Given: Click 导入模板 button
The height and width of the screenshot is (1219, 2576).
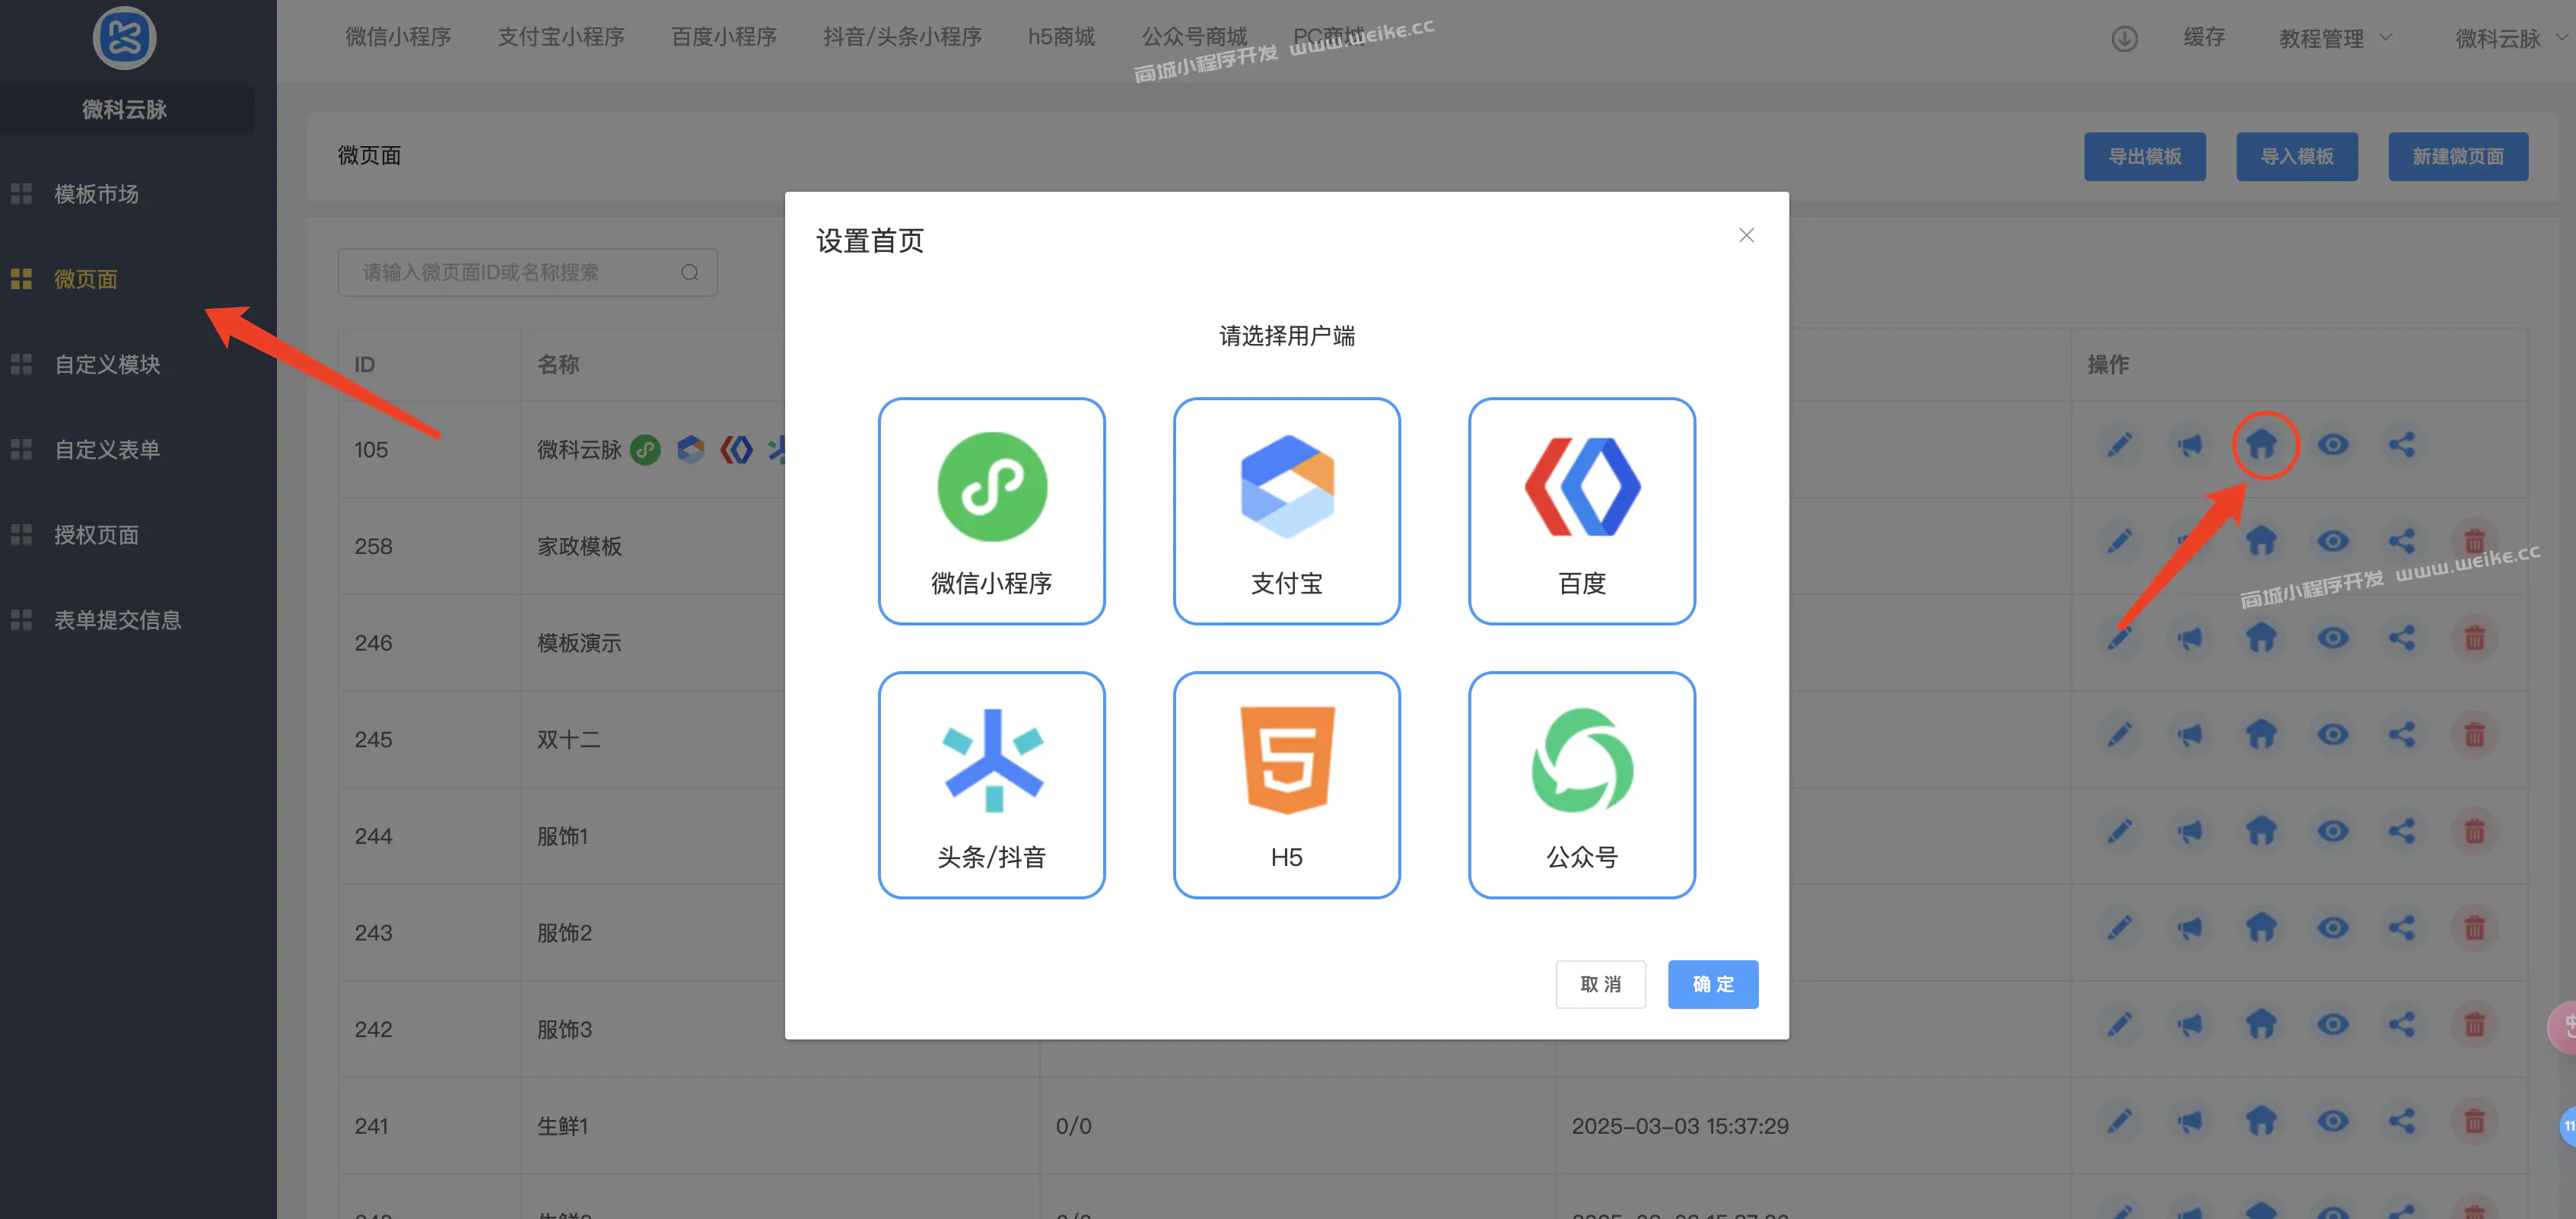Looking at the screenshot, I should coord(2296,157).
